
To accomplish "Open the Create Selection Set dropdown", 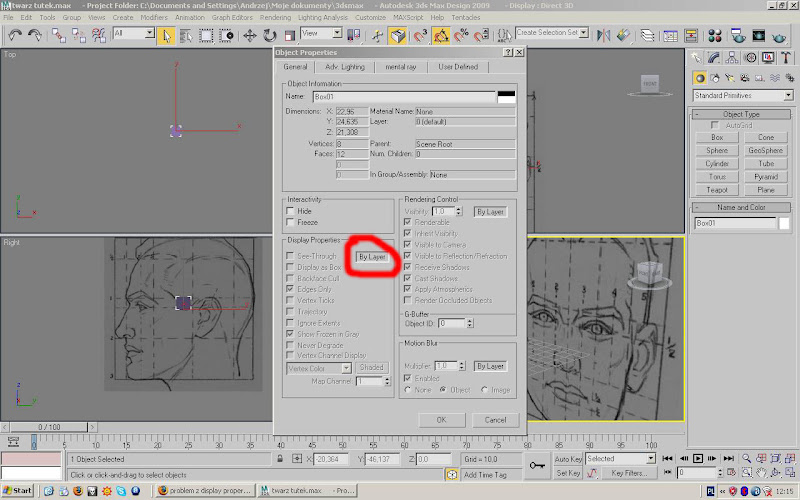I will coord(583,33).
